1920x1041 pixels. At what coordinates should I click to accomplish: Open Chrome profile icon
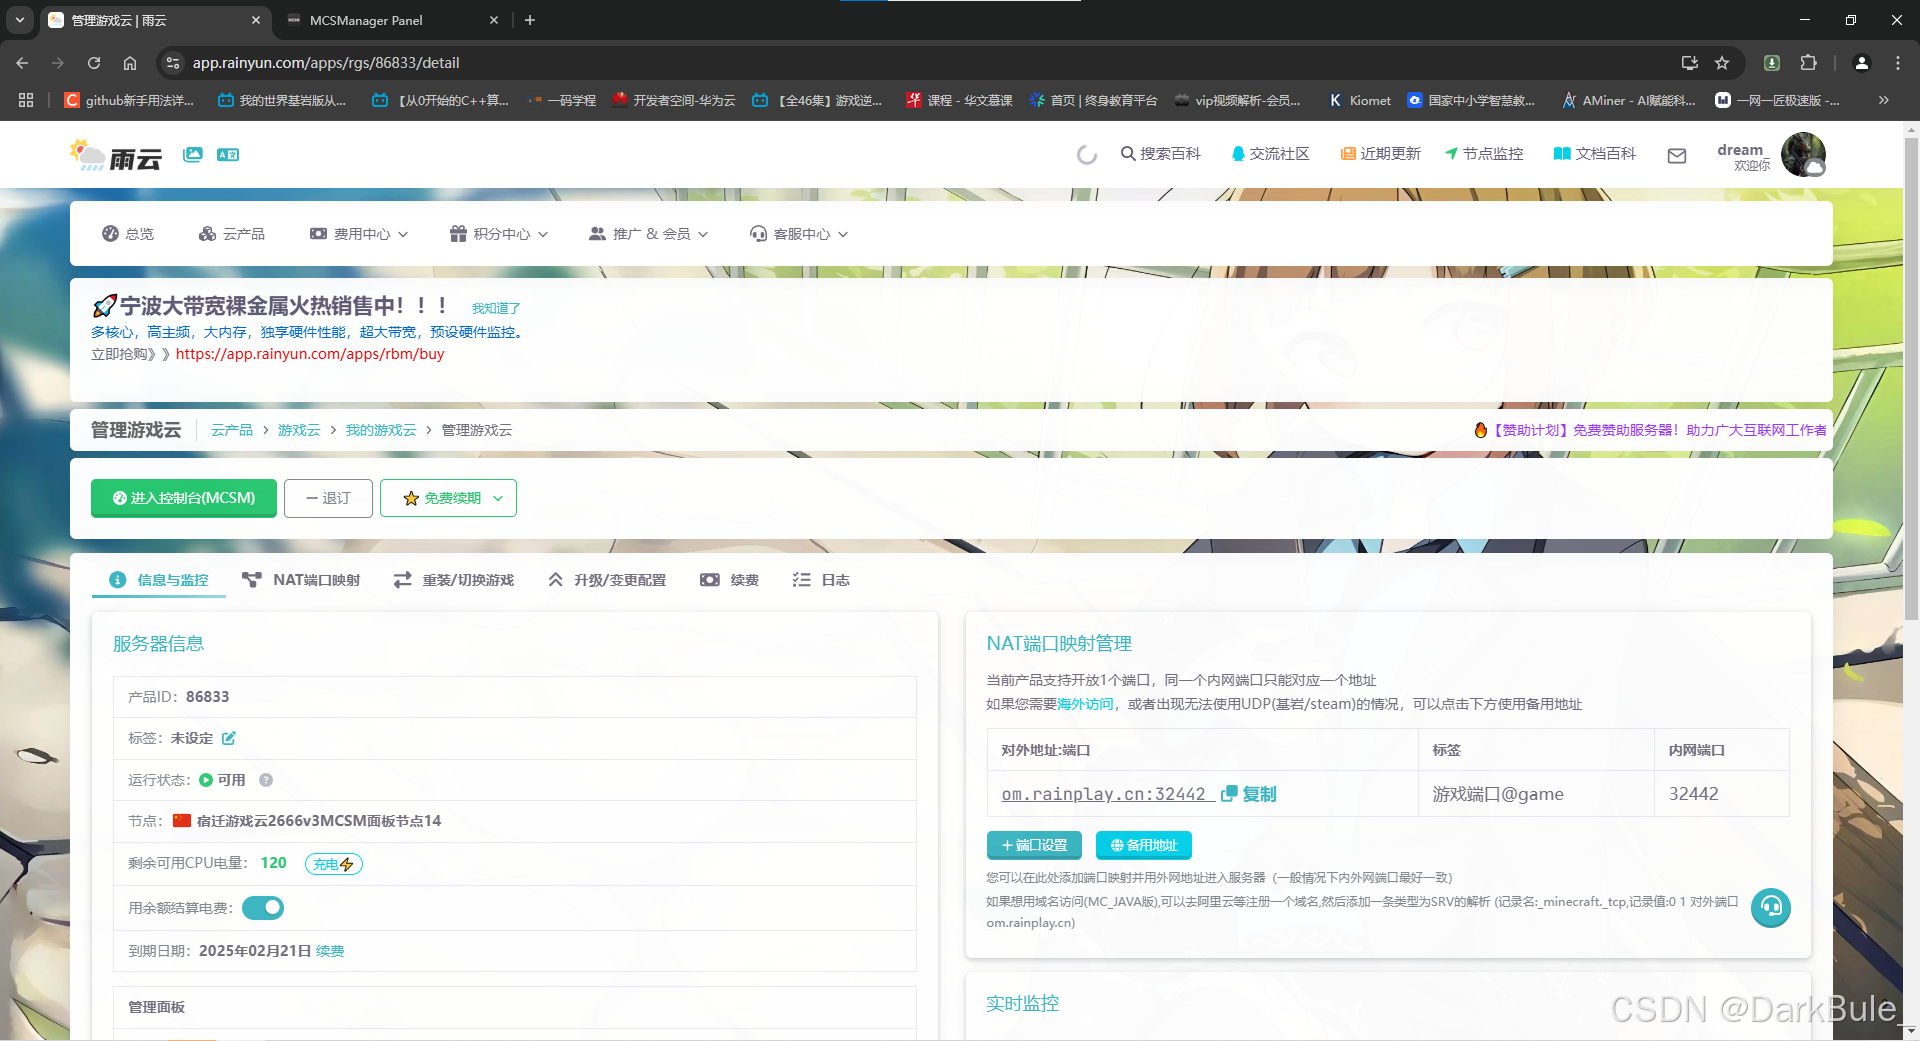(1862, 62)
